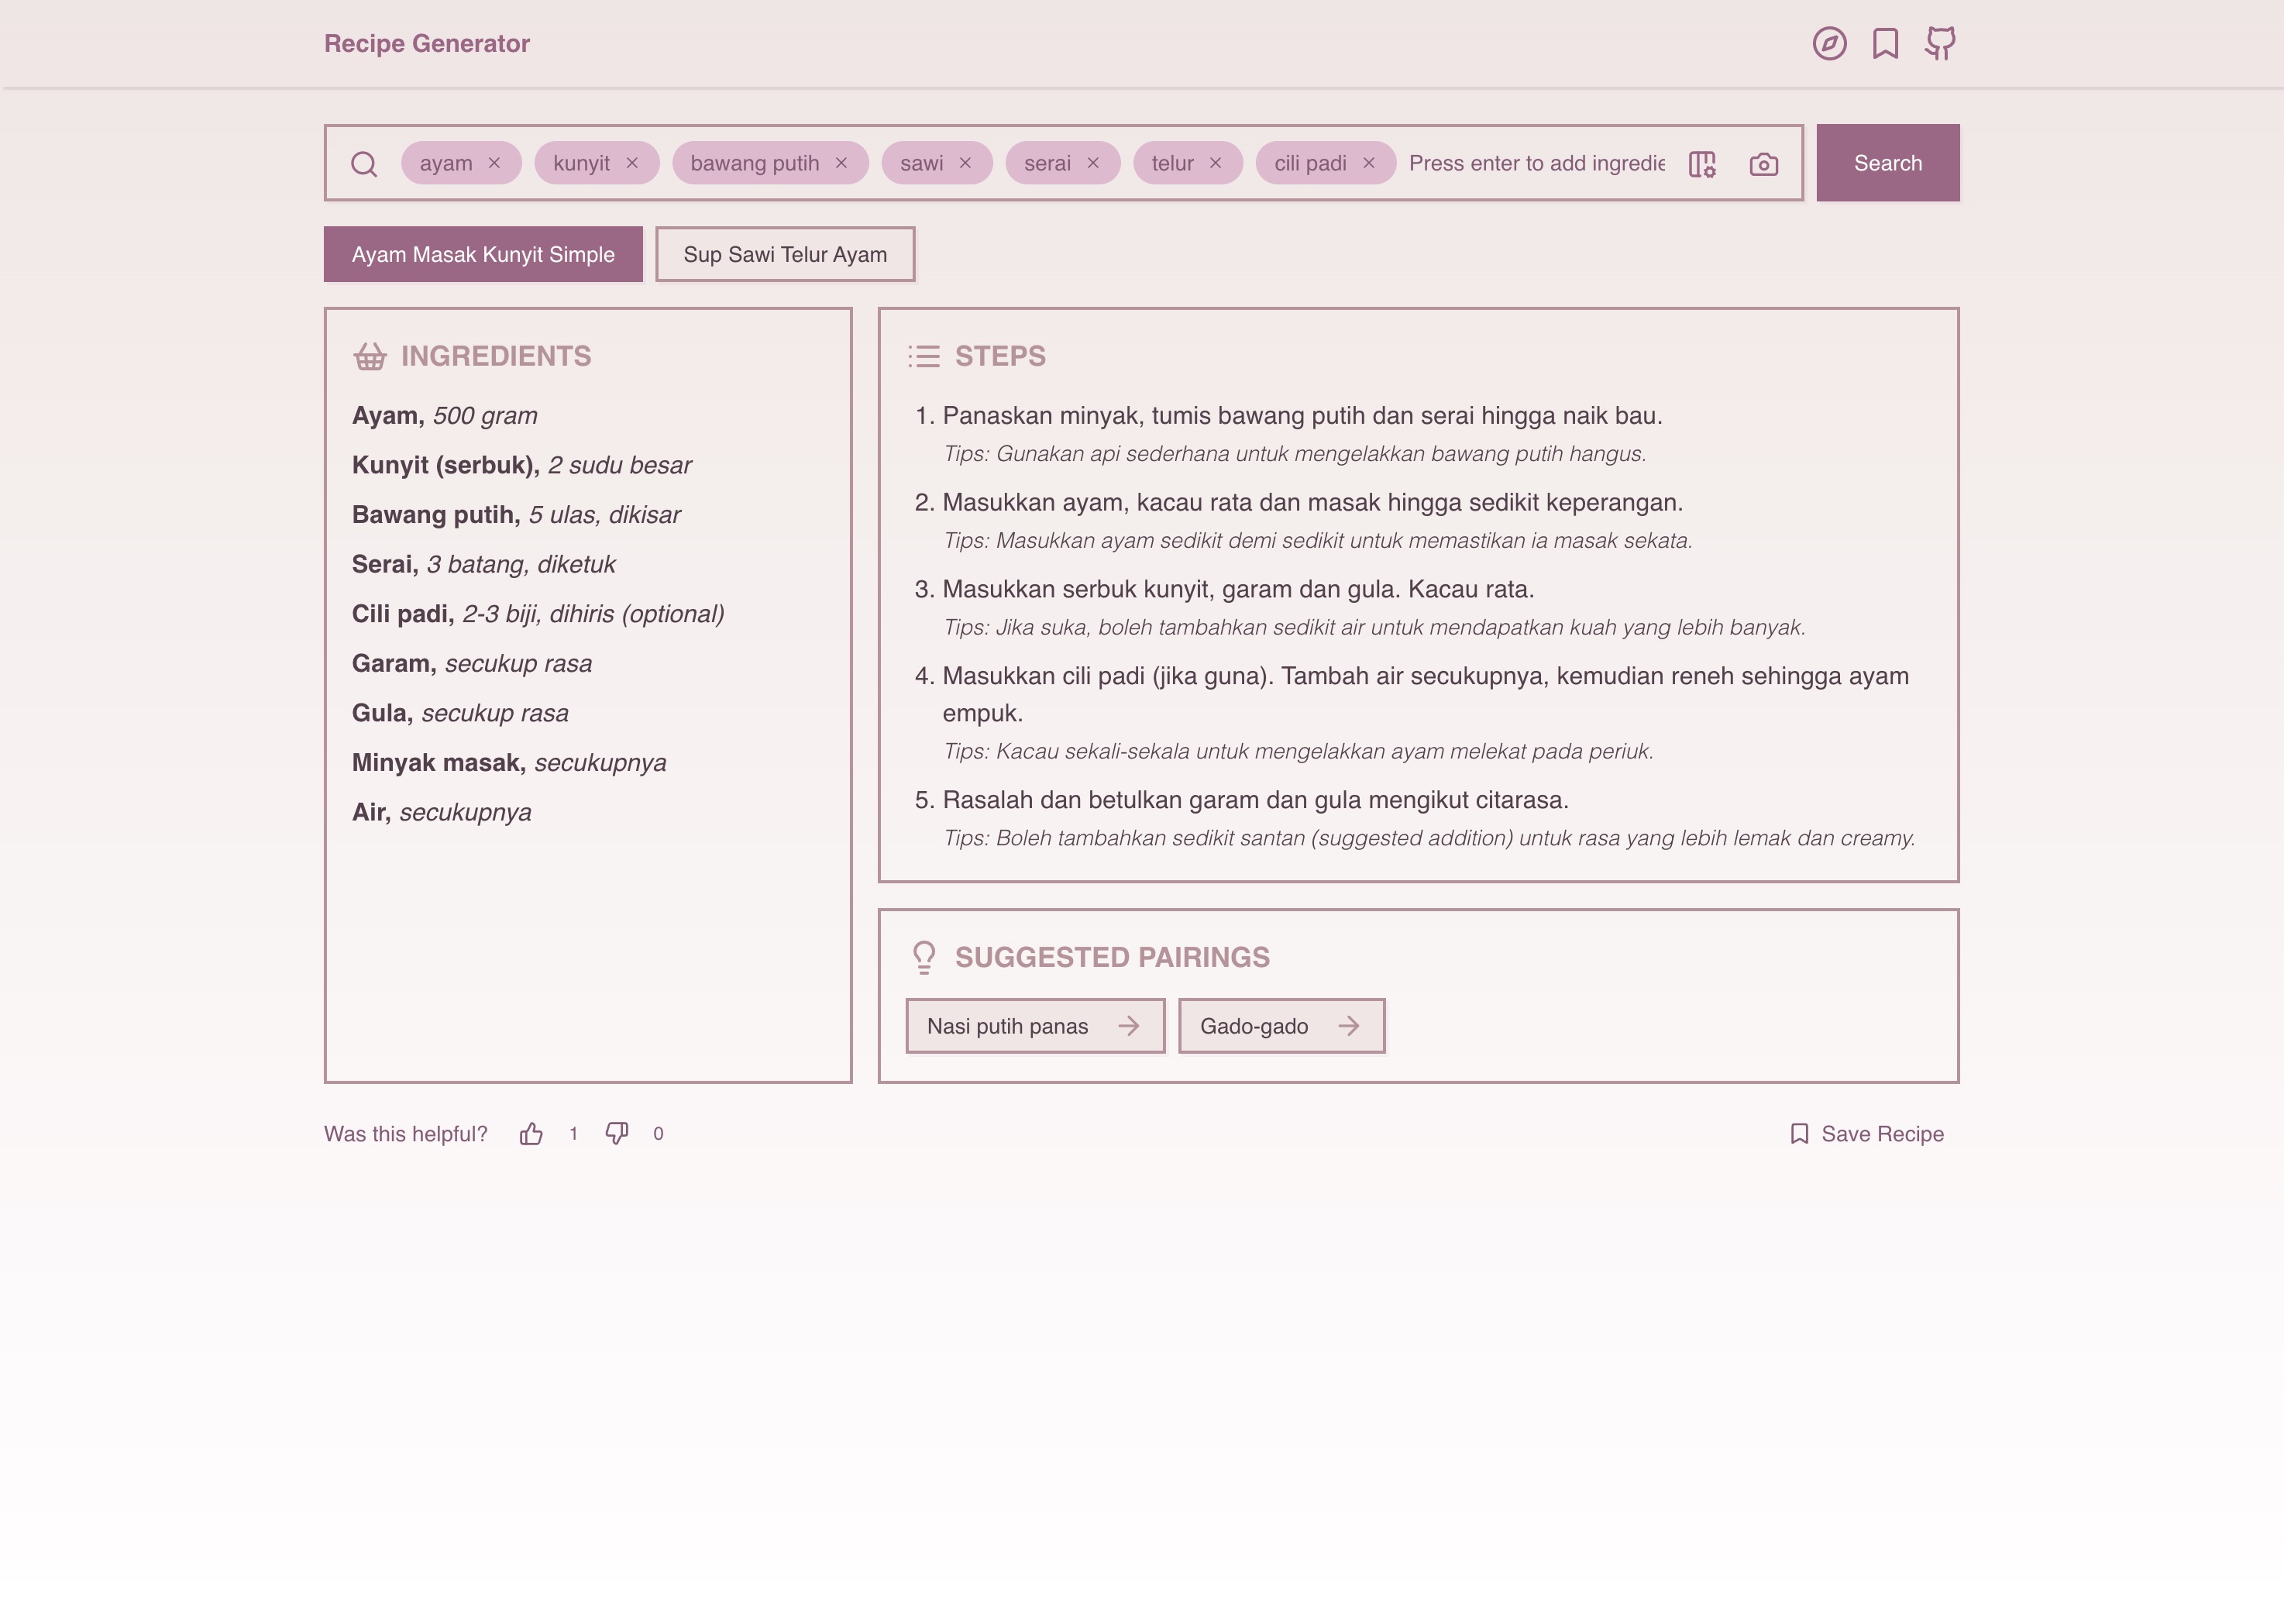Remove the cili padi tag

click(x=1369, y=163)
